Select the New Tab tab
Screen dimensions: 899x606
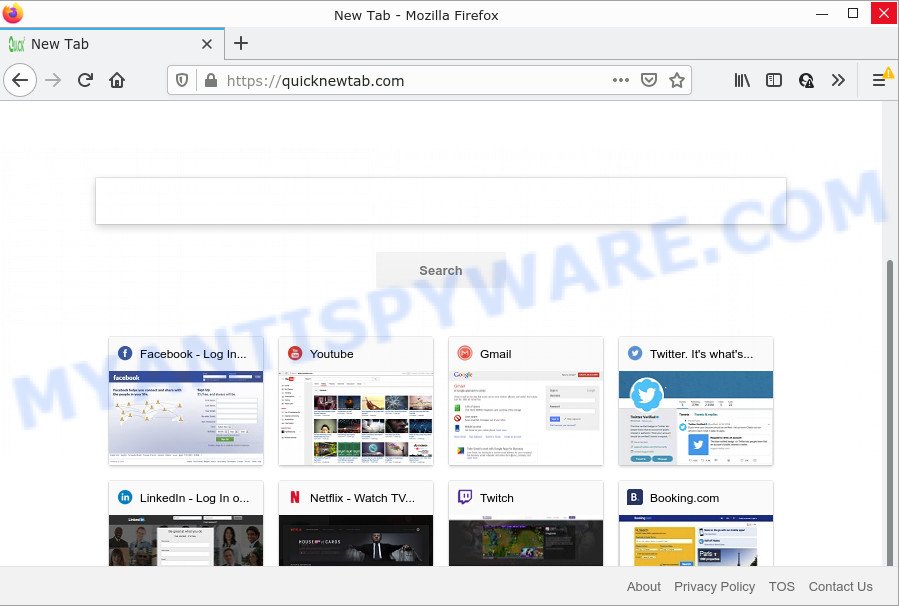[x=112, y=44]
